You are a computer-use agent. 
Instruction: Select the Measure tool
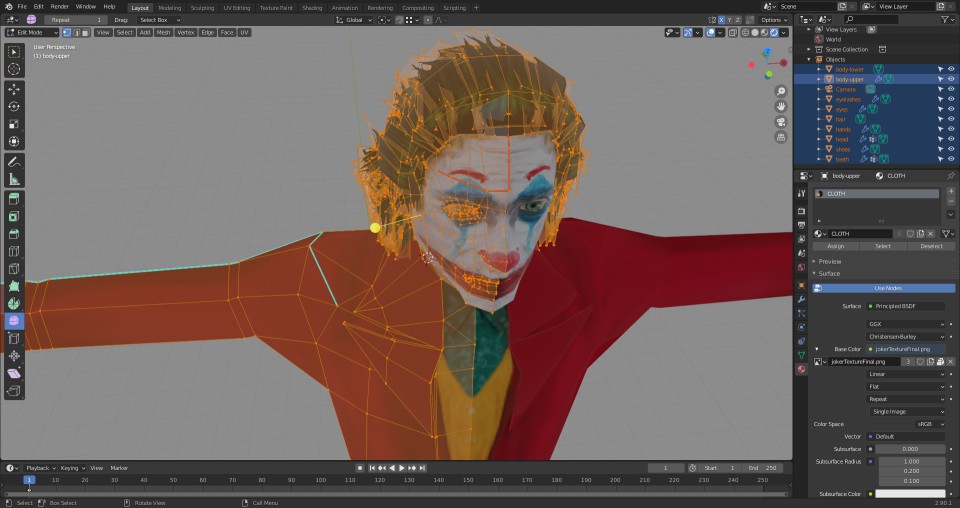coord(13,179)
